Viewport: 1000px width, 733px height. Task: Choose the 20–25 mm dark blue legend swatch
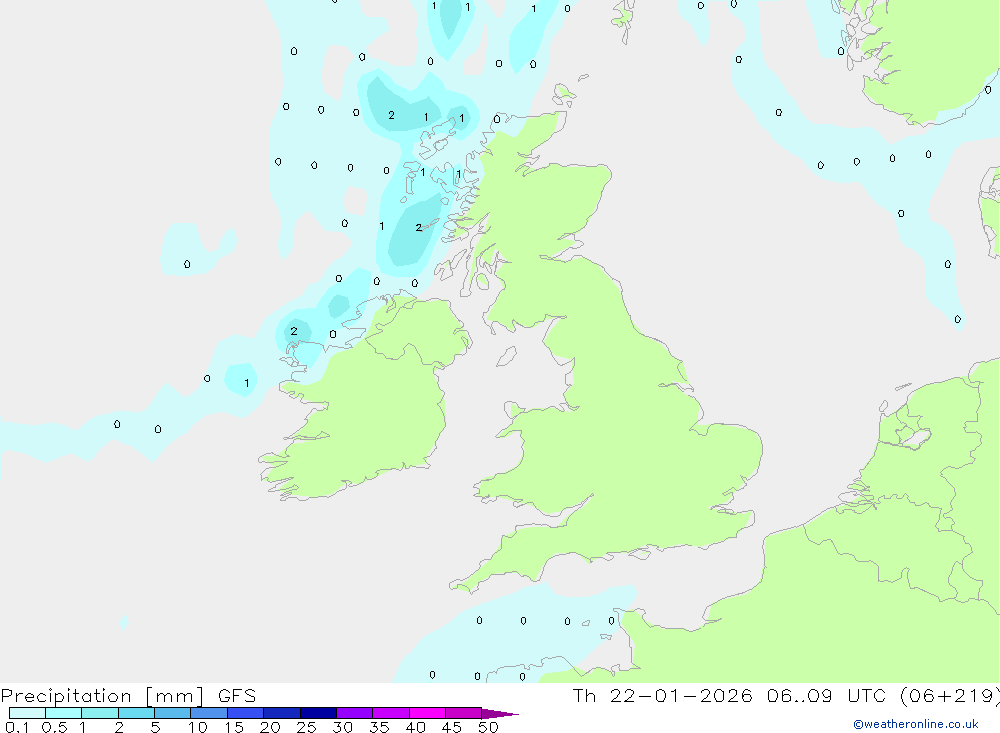click(282, 713)
